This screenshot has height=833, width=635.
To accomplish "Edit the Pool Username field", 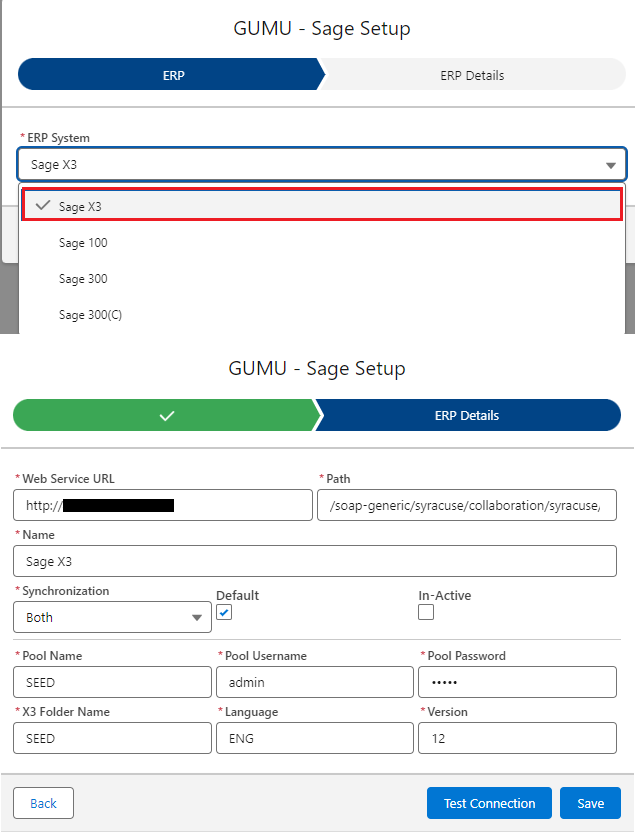I will [314, 682].
